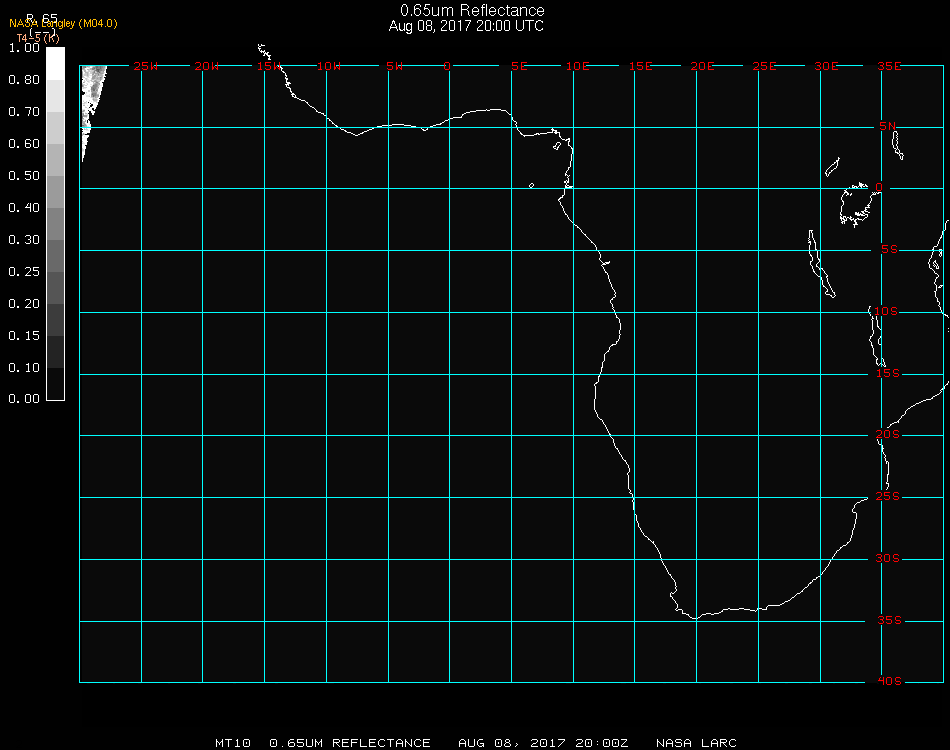Click the '25W' longitude label
This screenshot has width=950, height=750.
pyautogui.click(x=145, y=66)
